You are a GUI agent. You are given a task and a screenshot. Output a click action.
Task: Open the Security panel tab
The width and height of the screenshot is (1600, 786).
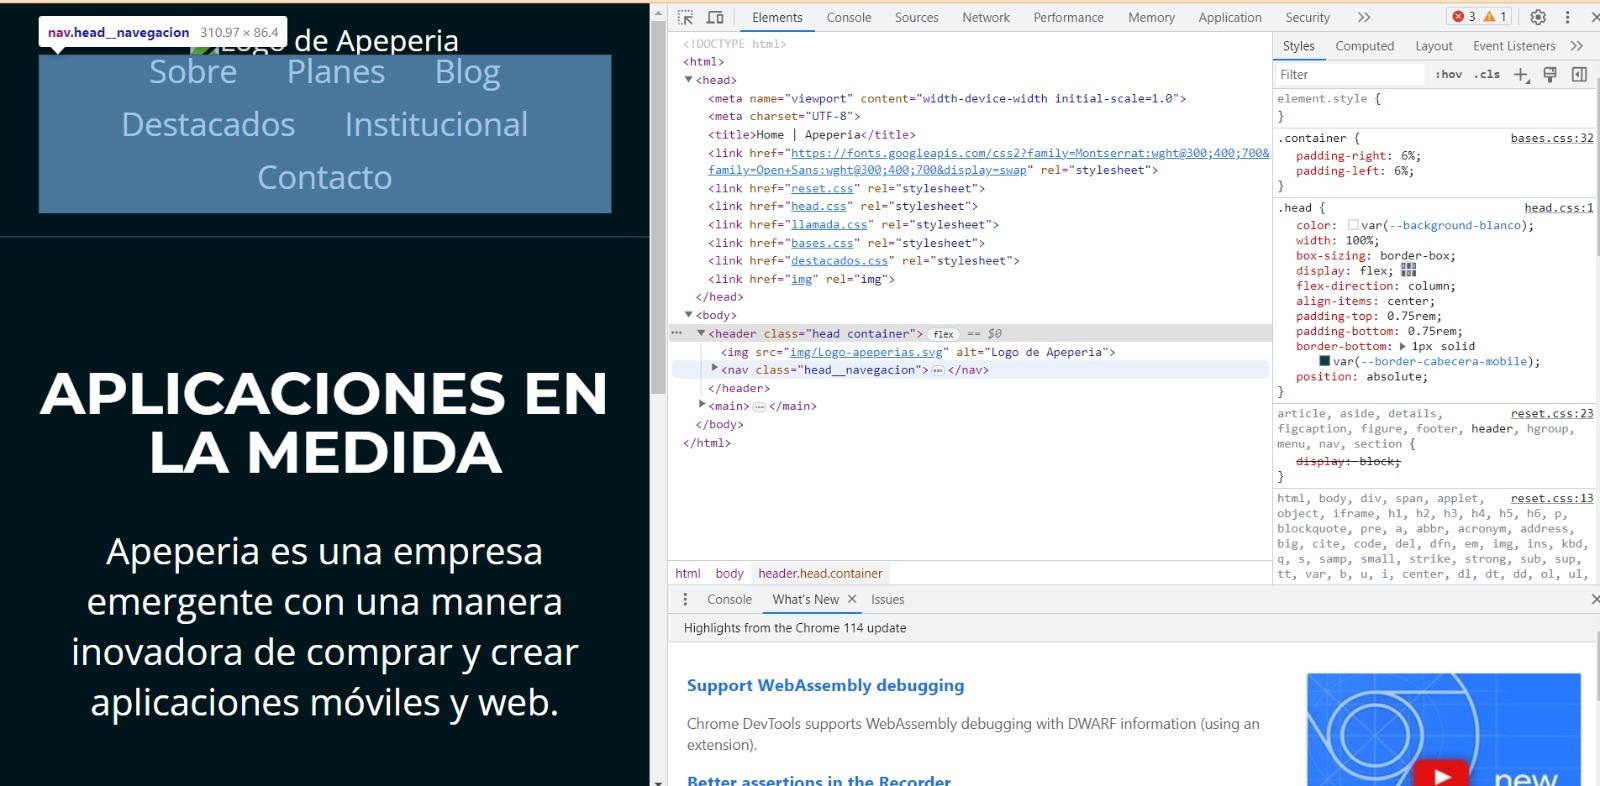point(1307,17)
